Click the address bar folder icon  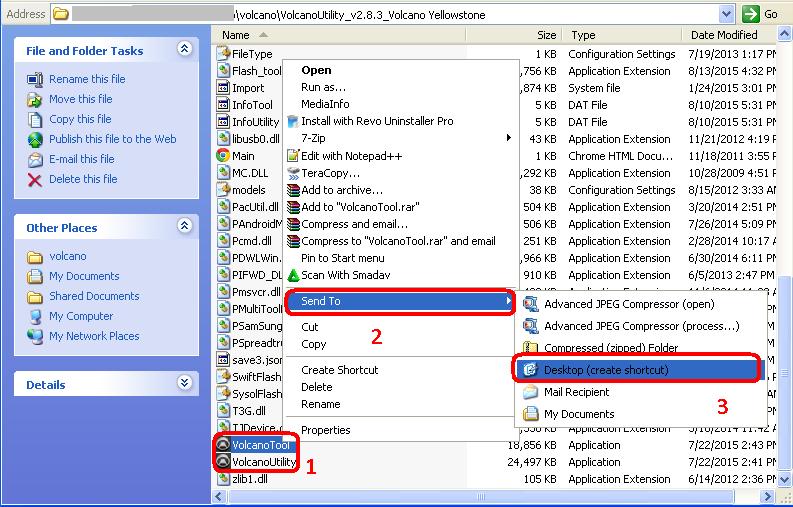point(61,14)
